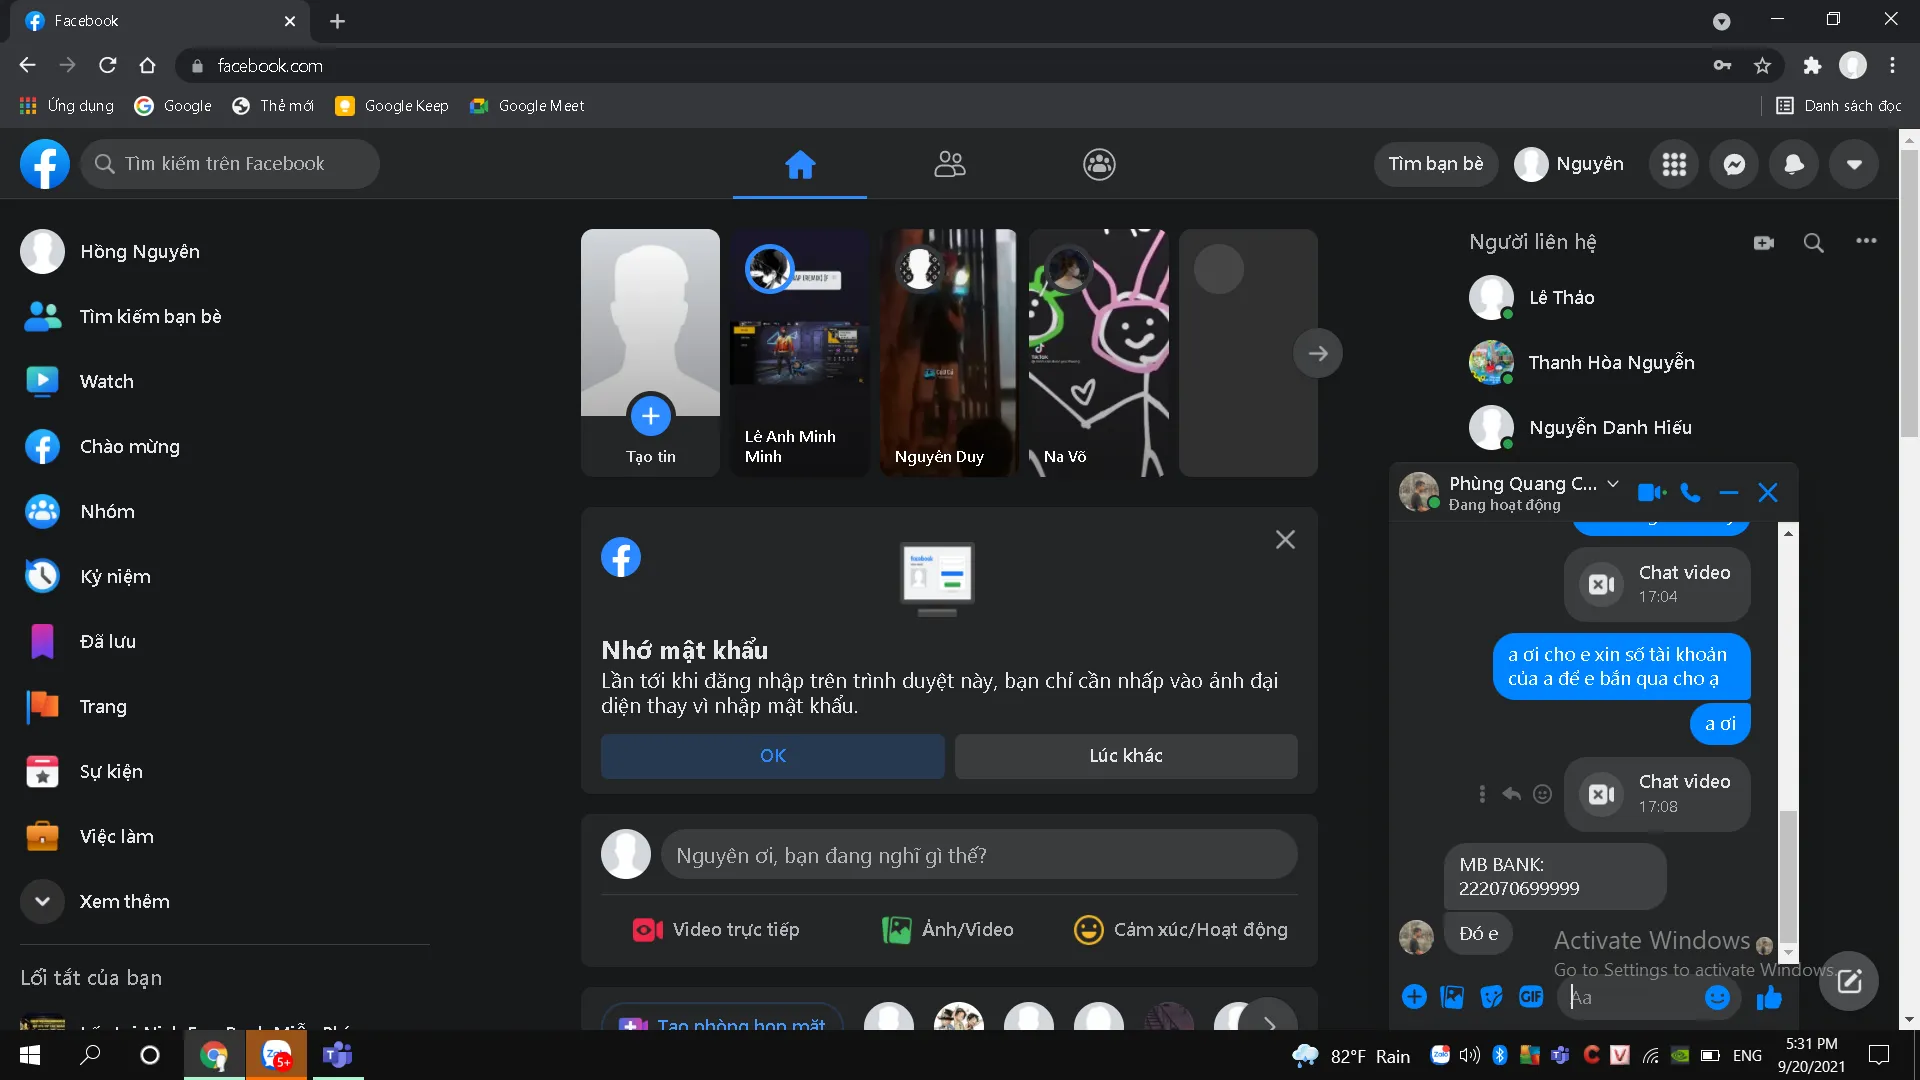Open the account dropdown arrow
The width and height of the screenshot is (1920, 1080).
pyautogui.click(x=1854, y=164)
